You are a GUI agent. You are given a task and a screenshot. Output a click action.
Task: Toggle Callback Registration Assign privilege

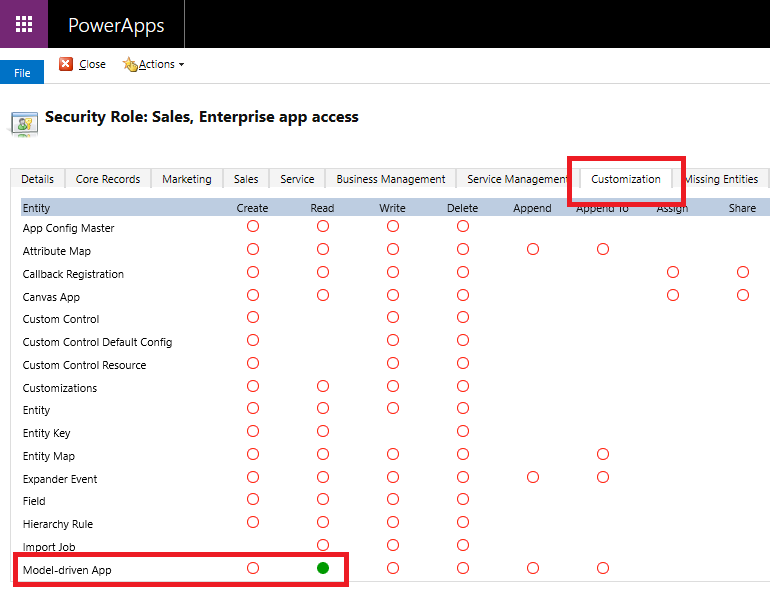pos(672,272)
